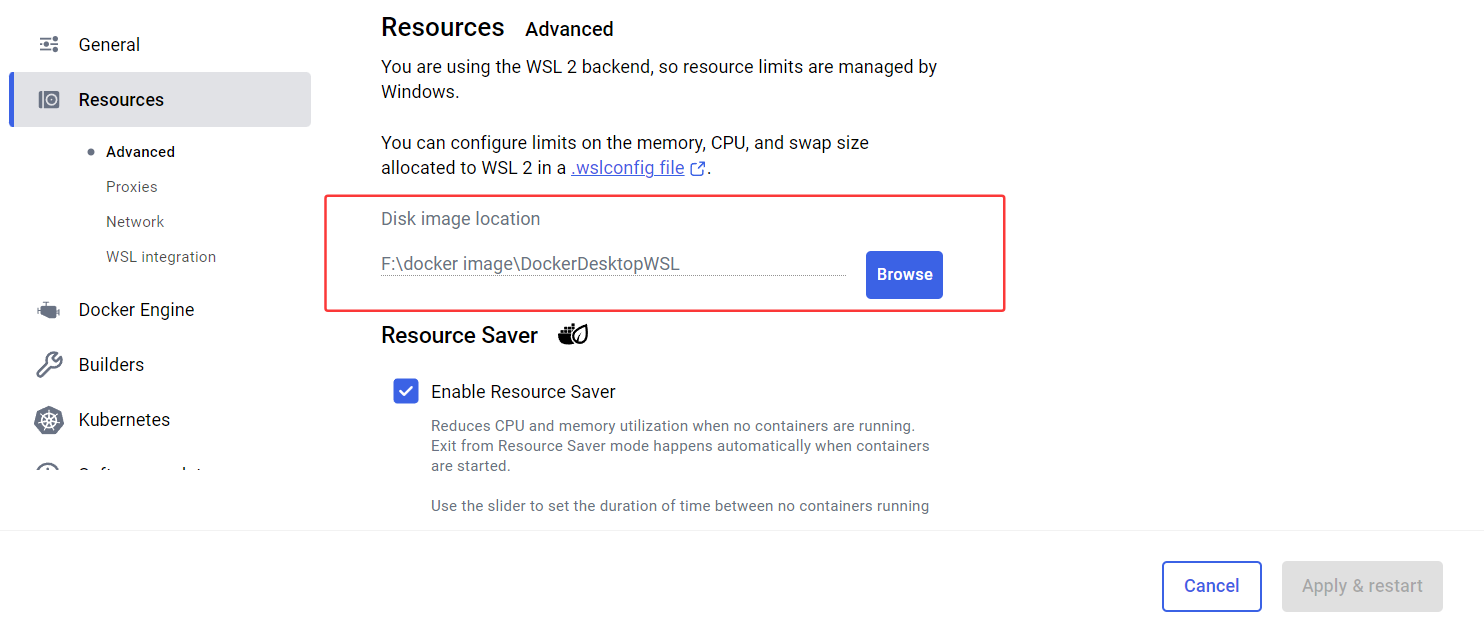Open the .wslconfig file link

coord(627,169)
